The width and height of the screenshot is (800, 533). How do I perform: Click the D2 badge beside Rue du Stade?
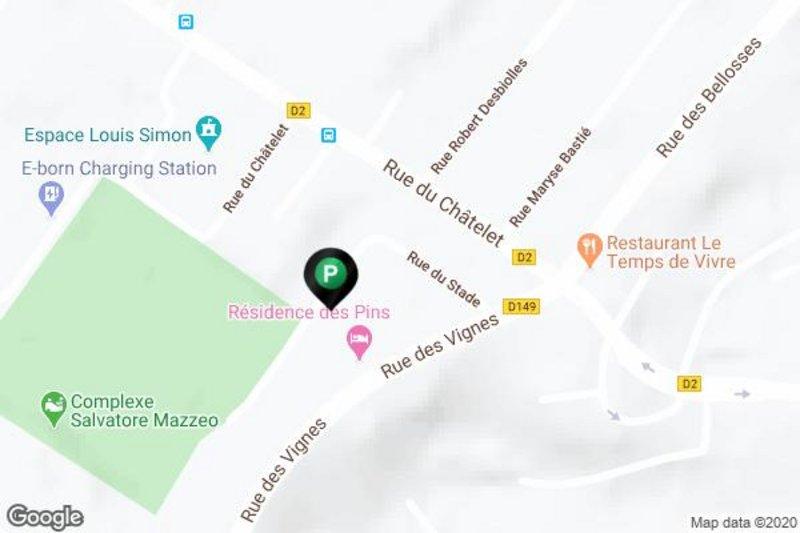coord(524,257)
